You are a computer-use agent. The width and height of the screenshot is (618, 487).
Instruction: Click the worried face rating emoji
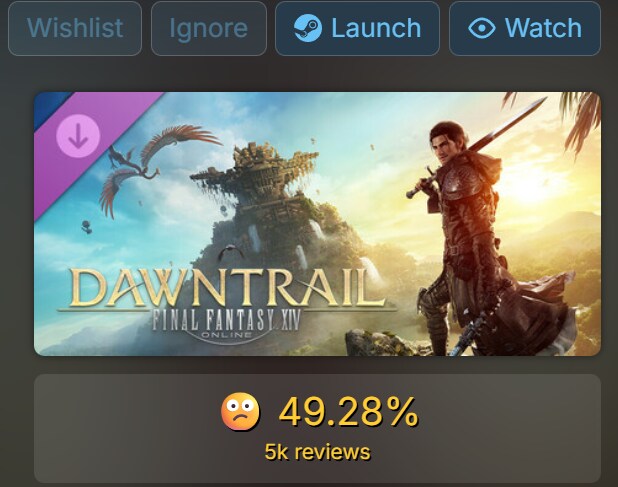[x=240, y=412]
